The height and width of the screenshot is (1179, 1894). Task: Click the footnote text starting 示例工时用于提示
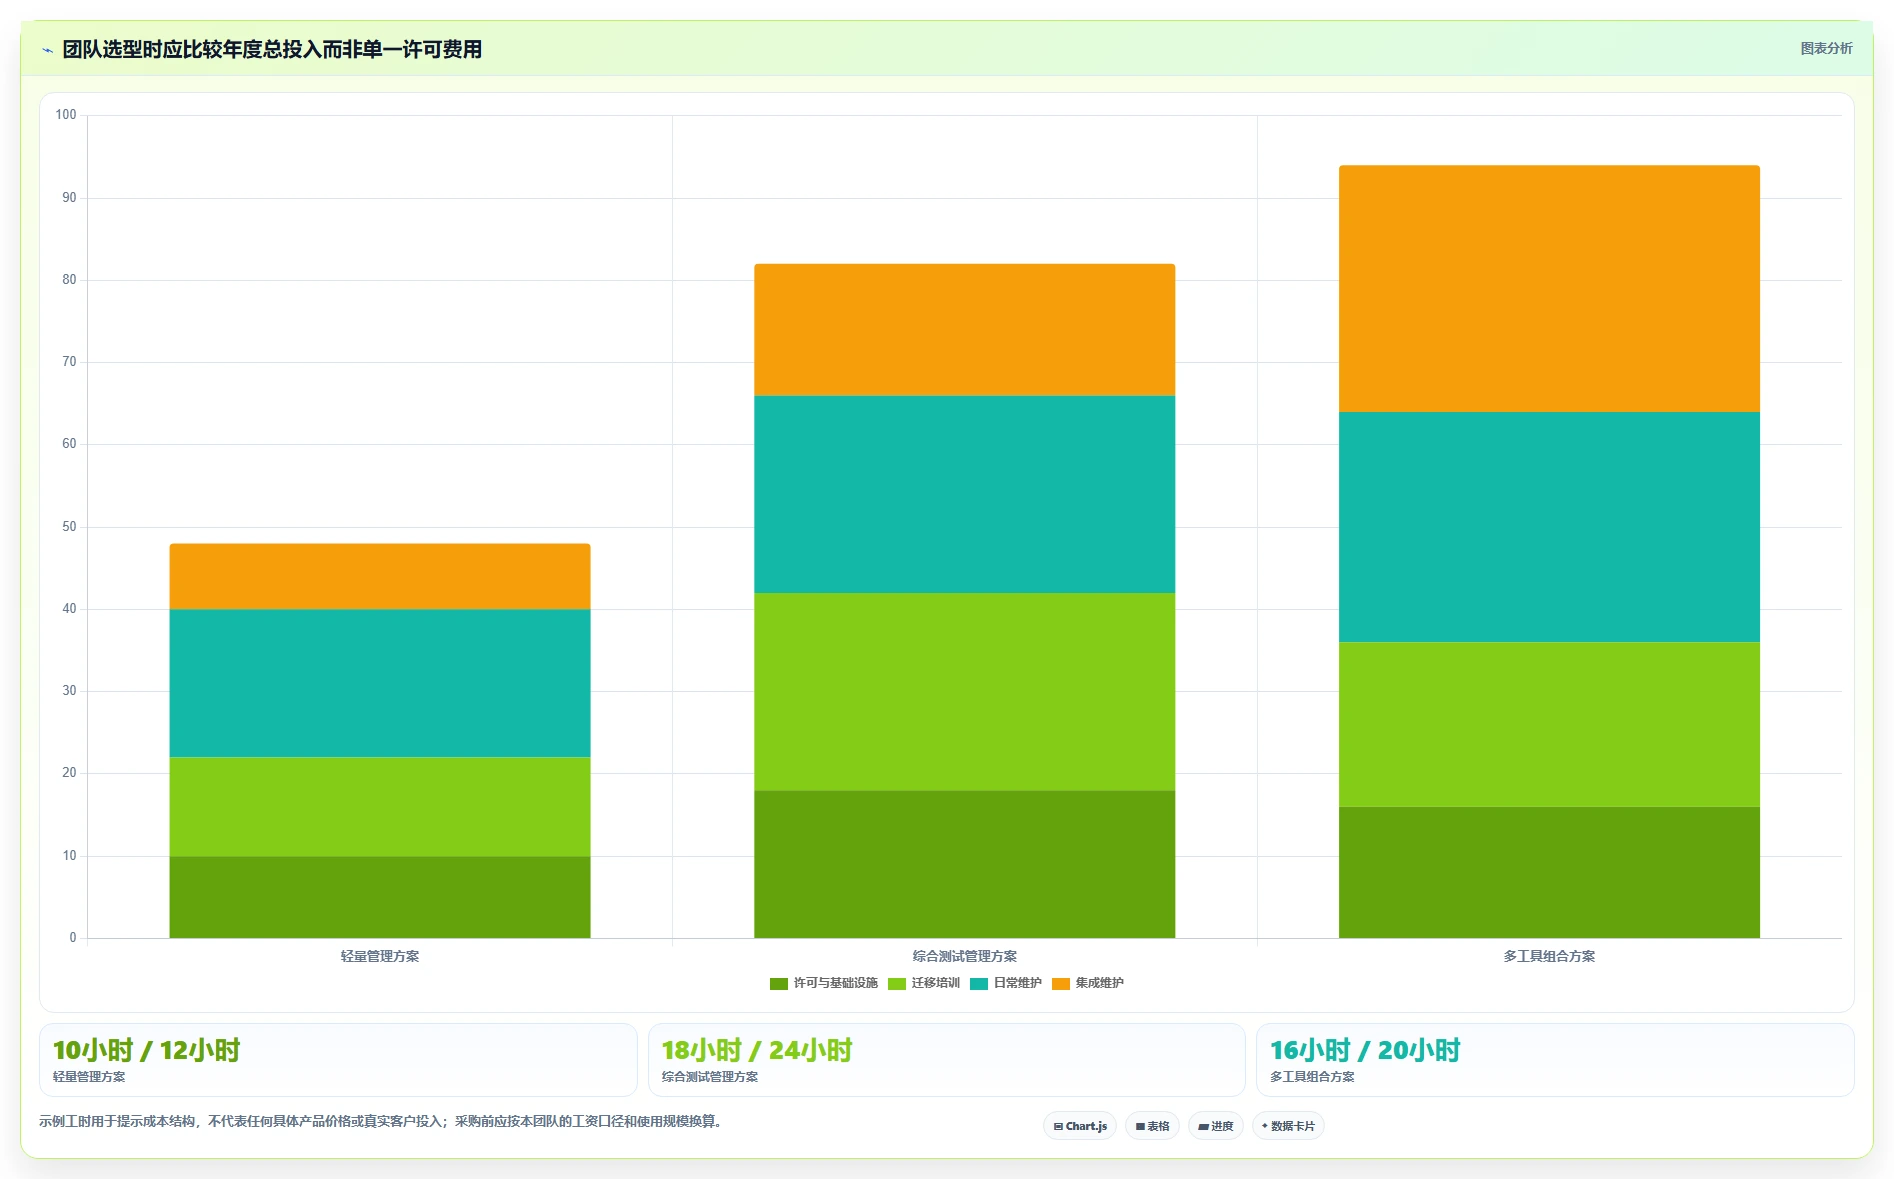[x=381, y=1121]
